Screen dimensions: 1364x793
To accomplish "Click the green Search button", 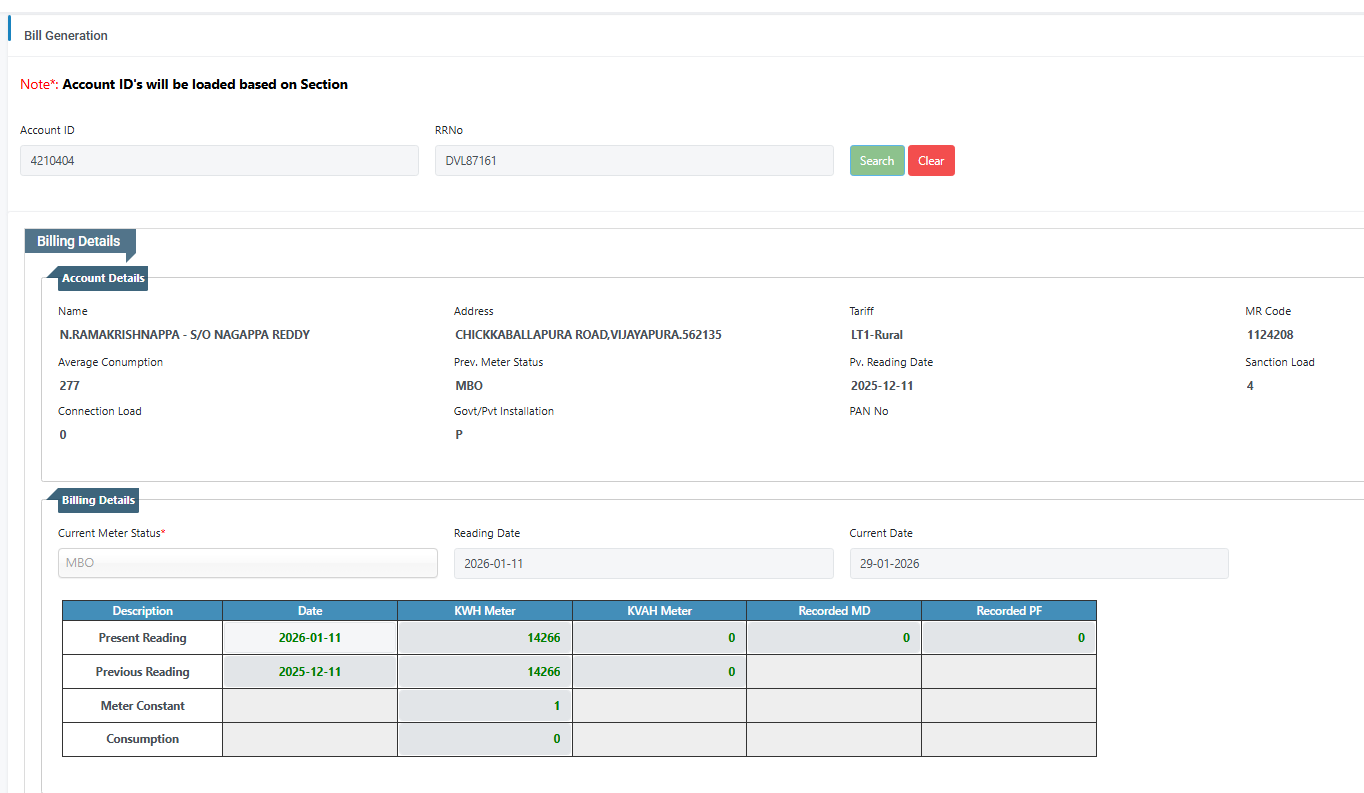I will tap(876, 161).
